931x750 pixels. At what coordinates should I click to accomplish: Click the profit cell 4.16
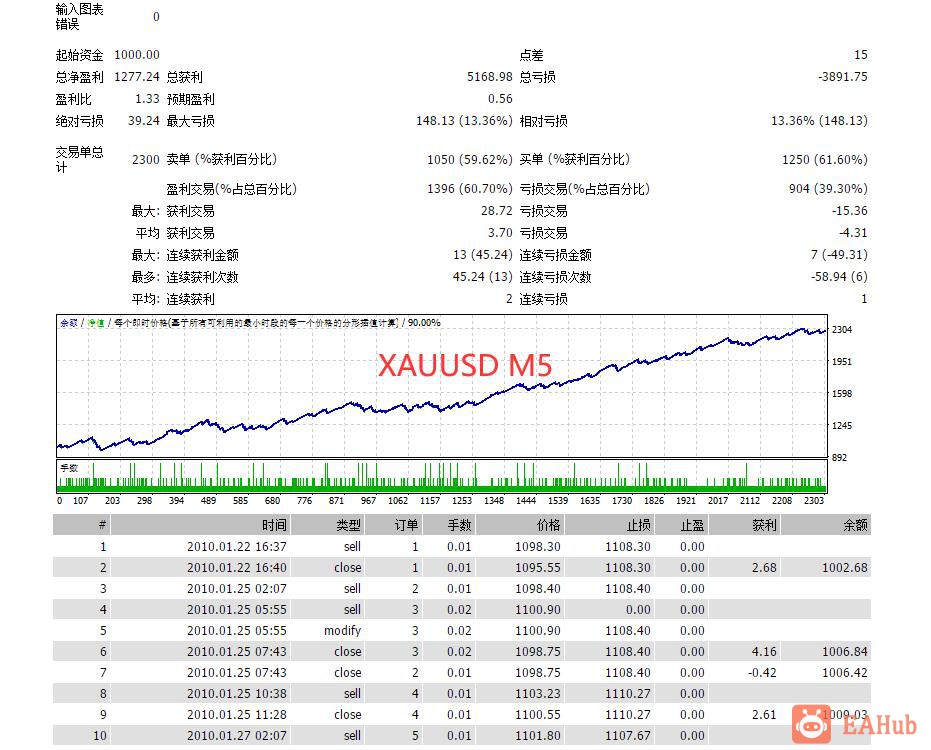click(764, 651)
